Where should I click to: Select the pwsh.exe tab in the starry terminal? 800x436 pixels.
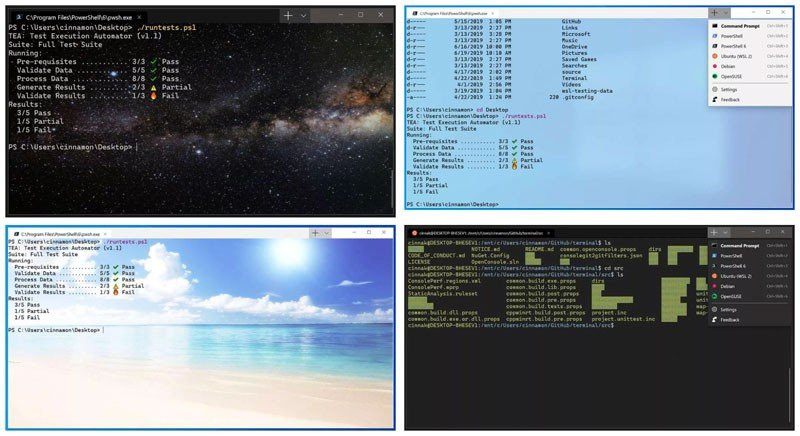pos(80,15)
